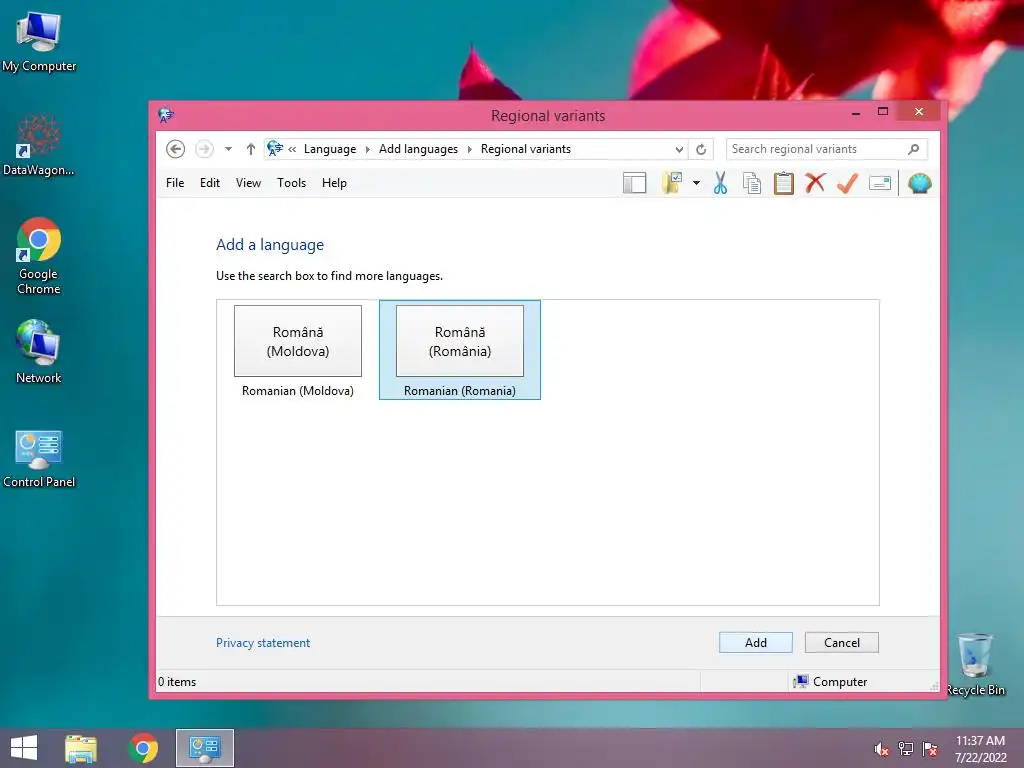Expand the breadcrumb overflow chevrons

(x=292, y=150)
